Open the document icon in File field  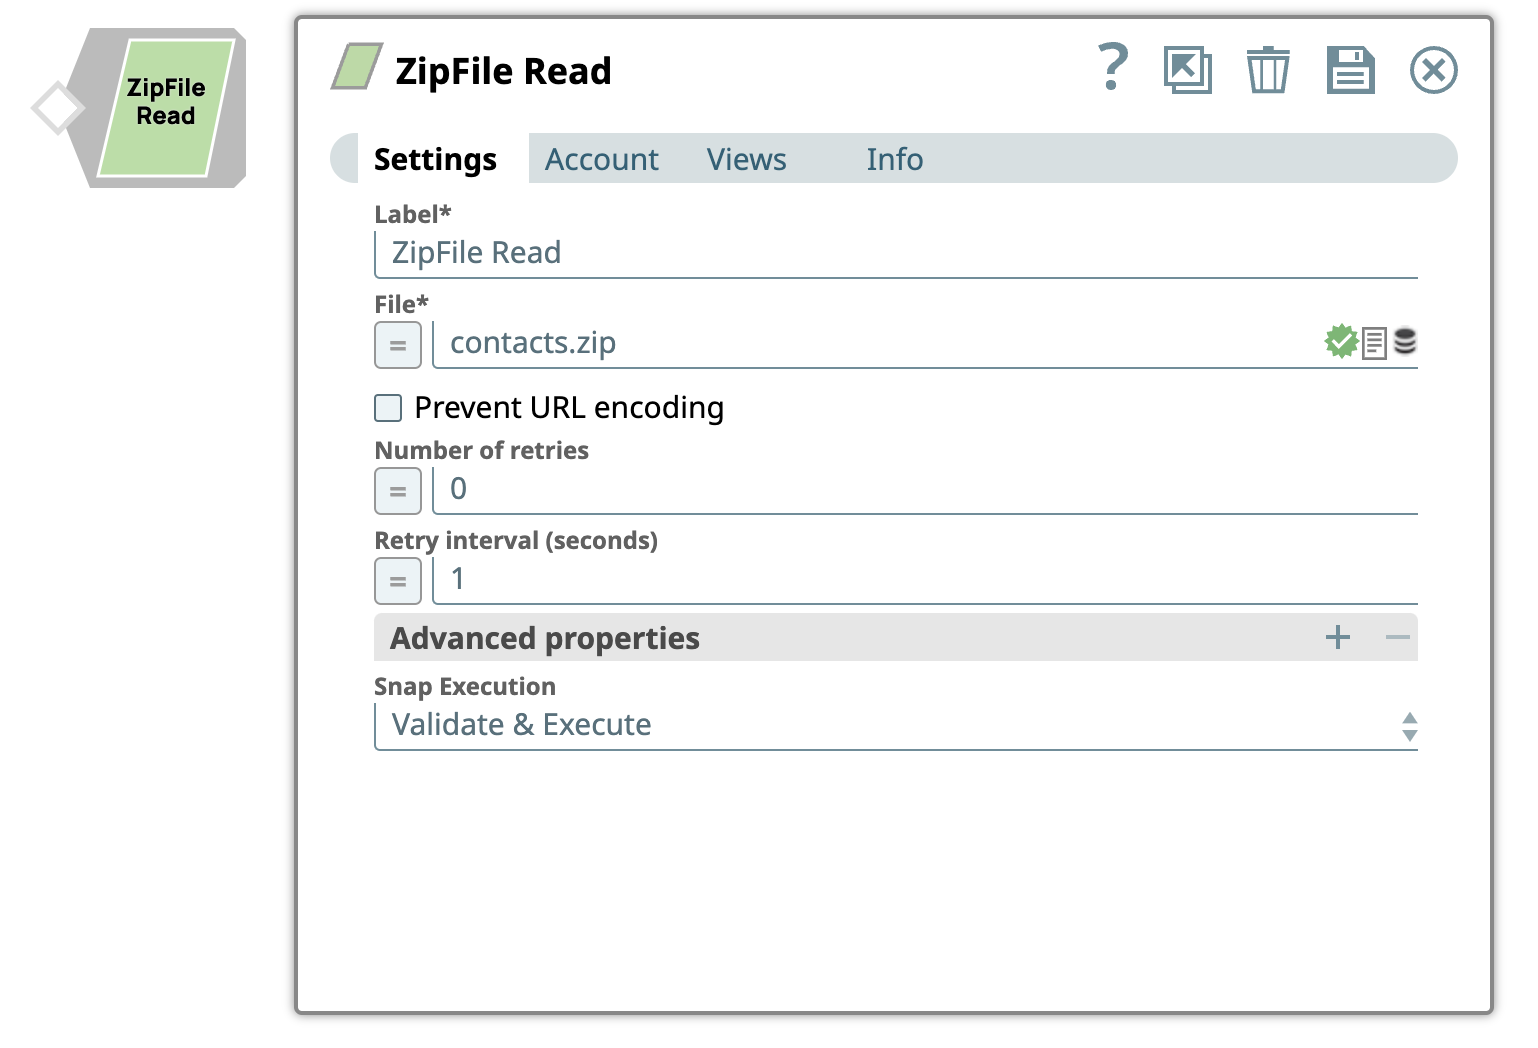[1374, 343]
